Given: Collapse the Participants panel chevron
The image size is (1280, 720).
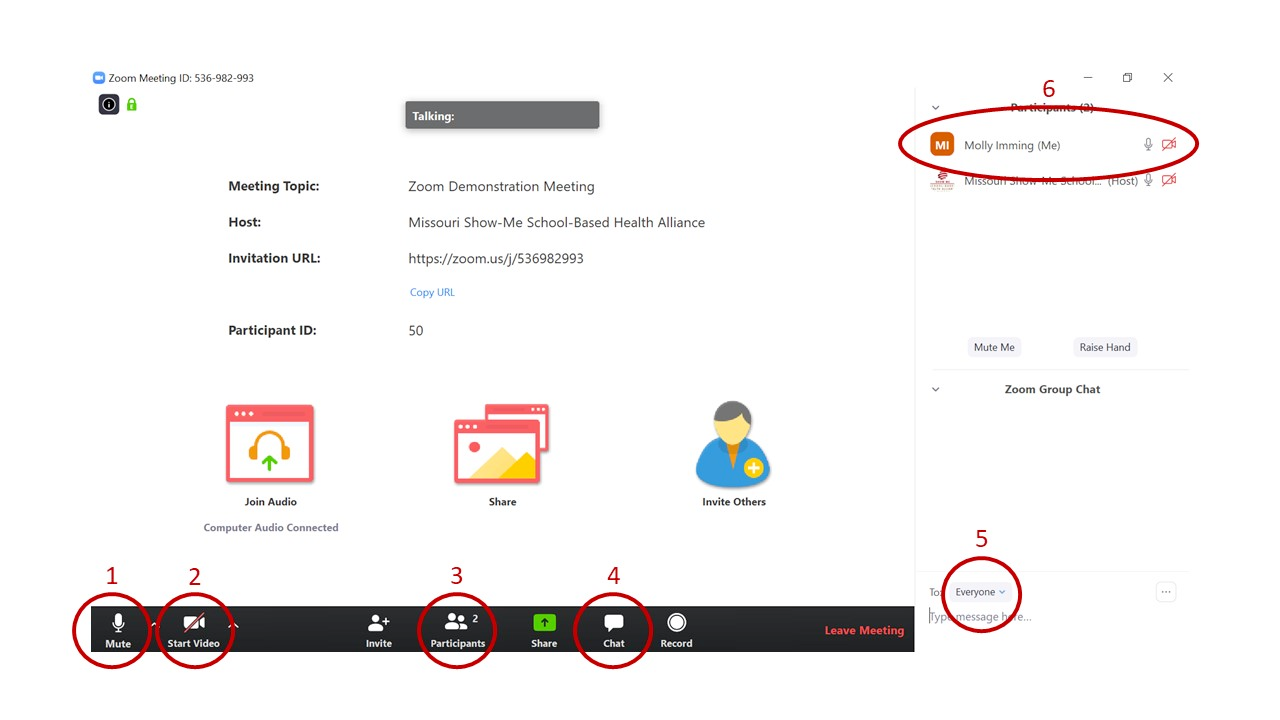Looking at the screenshot, I should point(936,108).
